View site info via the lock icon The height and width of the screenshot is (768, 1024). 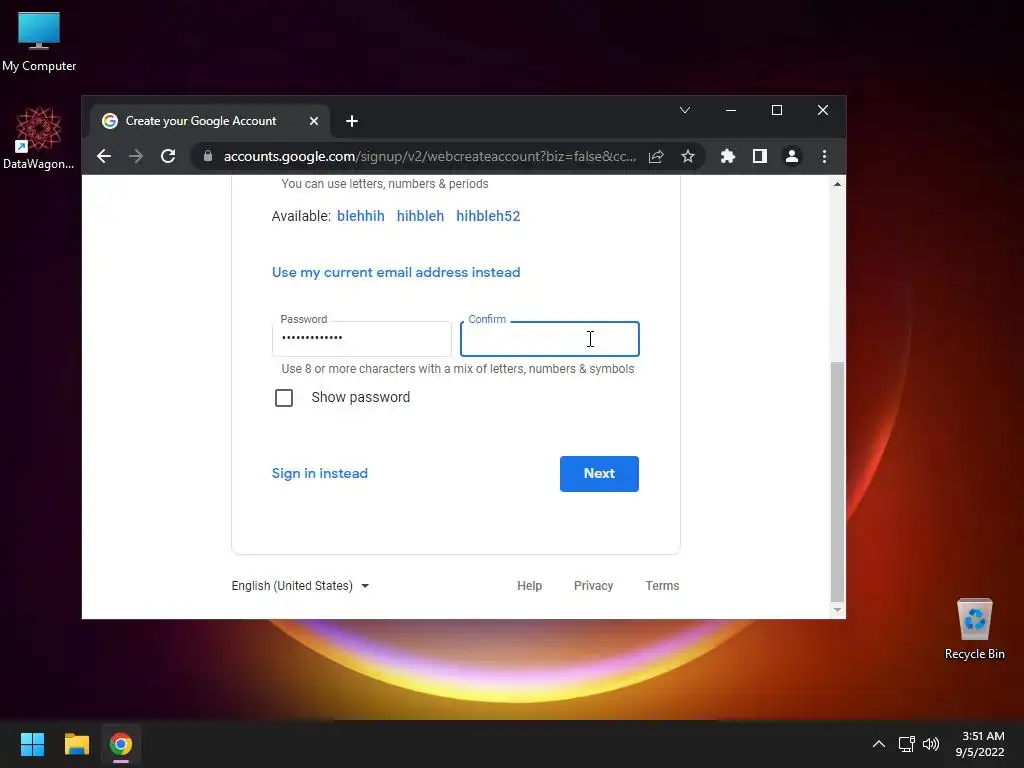[208, 156]
